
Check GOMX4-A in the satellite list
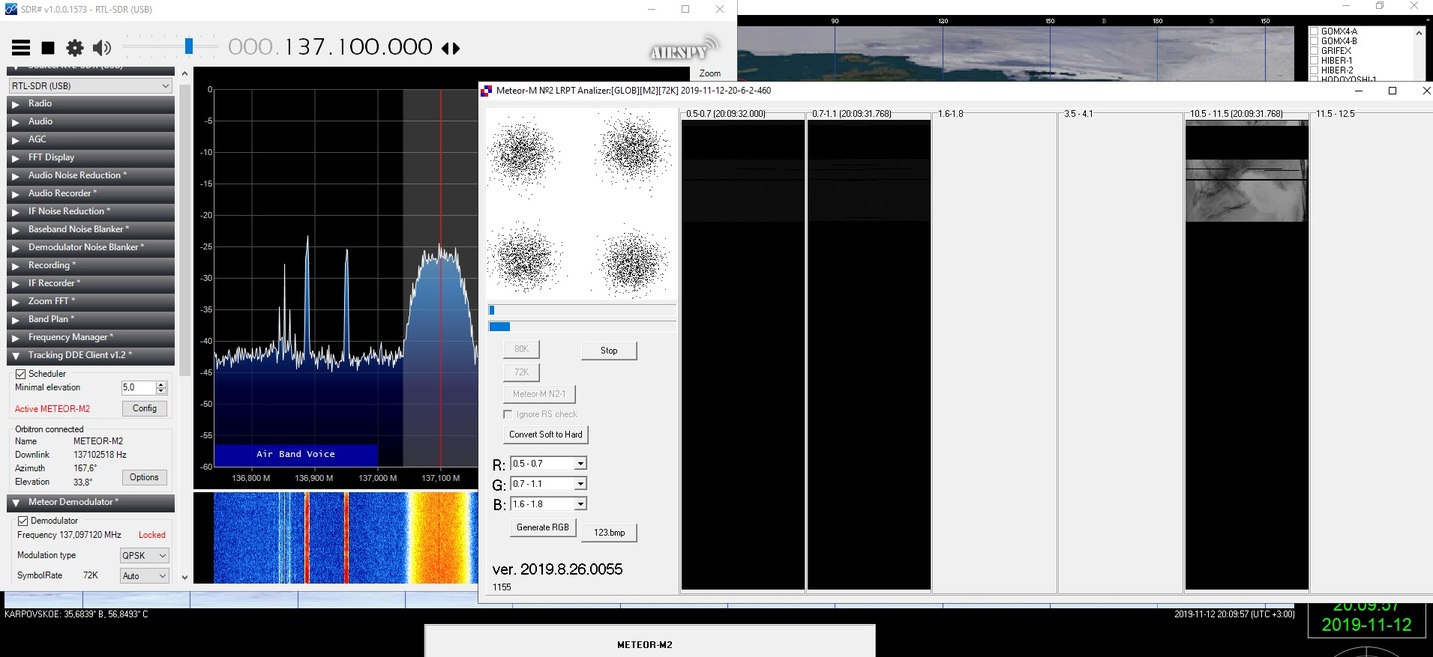point(1315,31)
